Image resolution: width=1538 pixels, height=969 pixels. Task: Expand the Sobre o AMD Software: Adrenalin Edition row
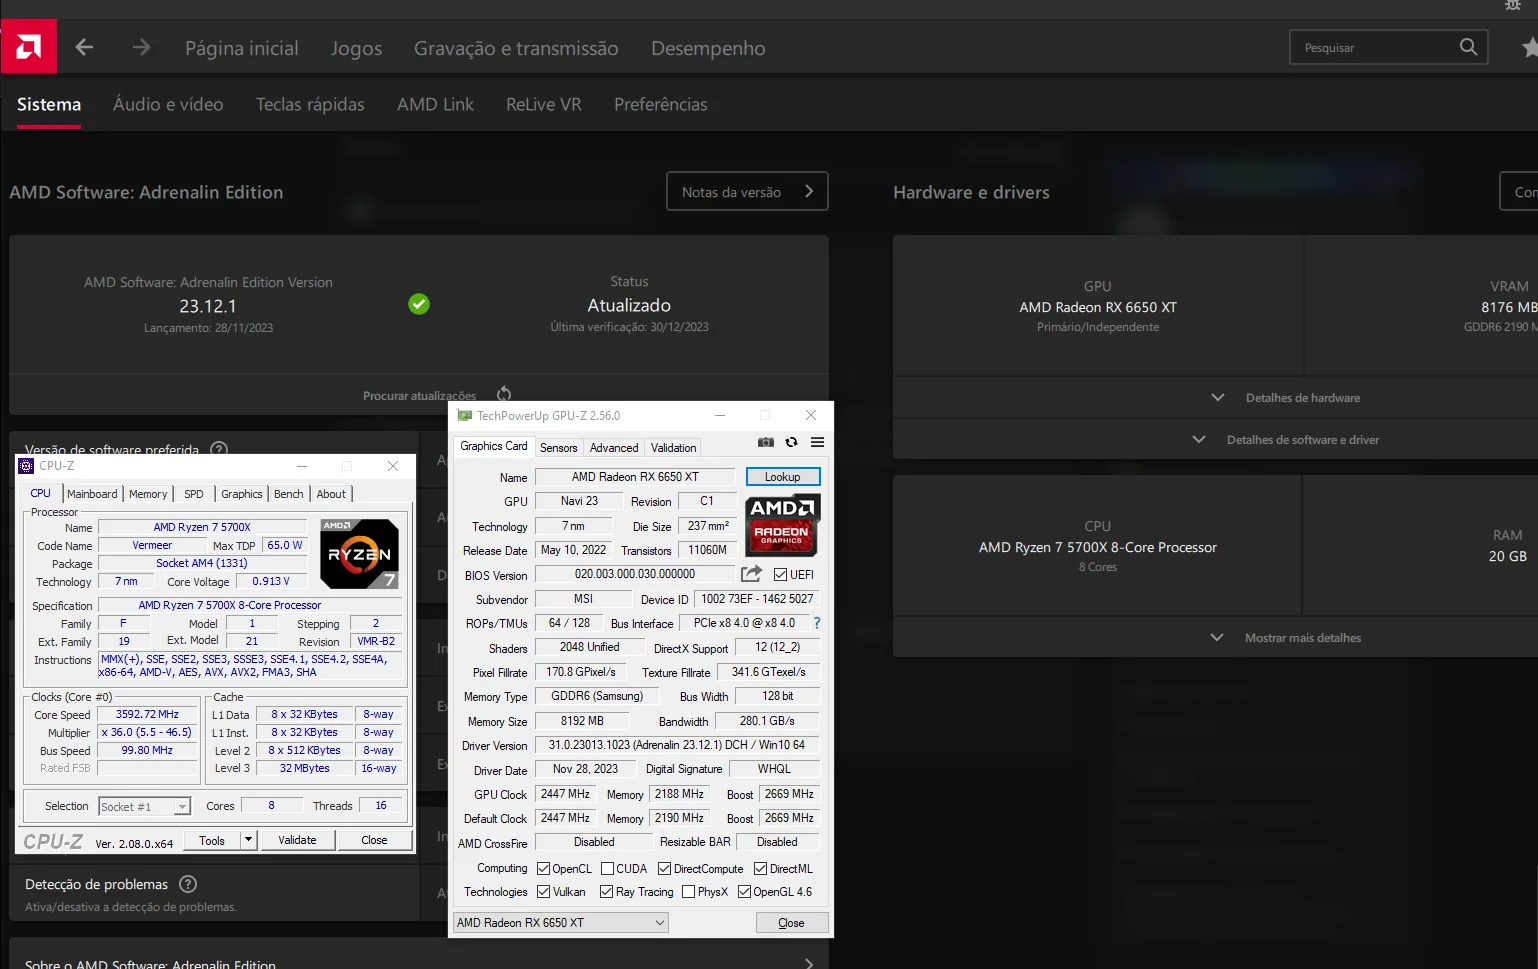[x=419, y=963]
